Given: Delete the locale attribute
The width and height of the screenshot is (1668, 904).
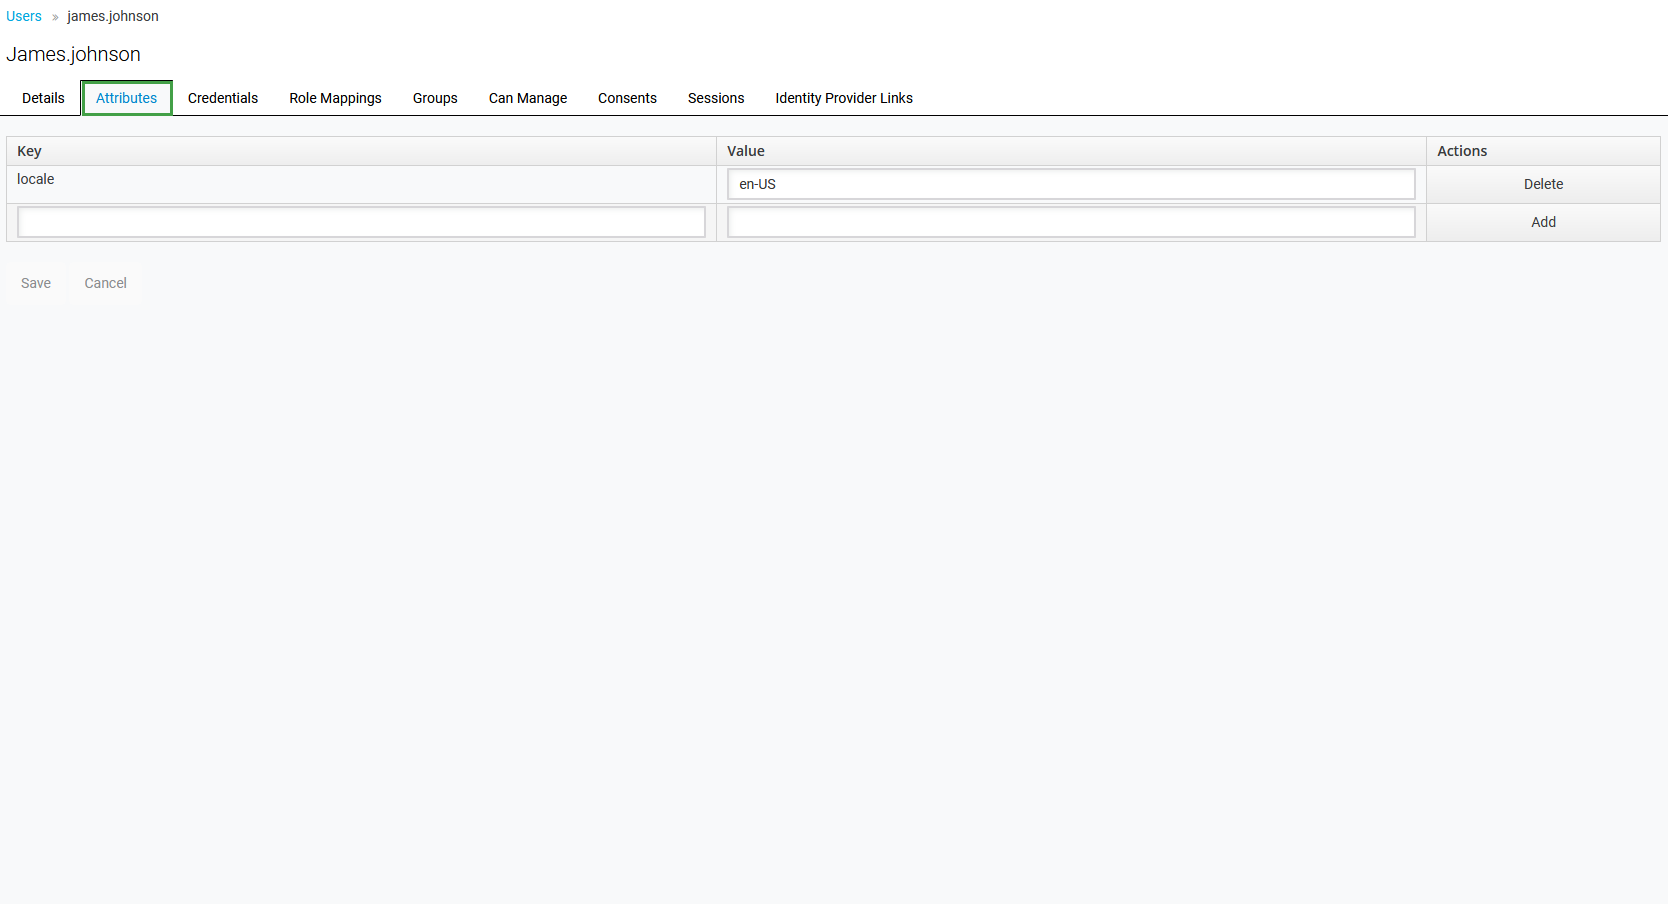Looking at the screenshot, I should pyautogui.click(x=1543, y=184).
